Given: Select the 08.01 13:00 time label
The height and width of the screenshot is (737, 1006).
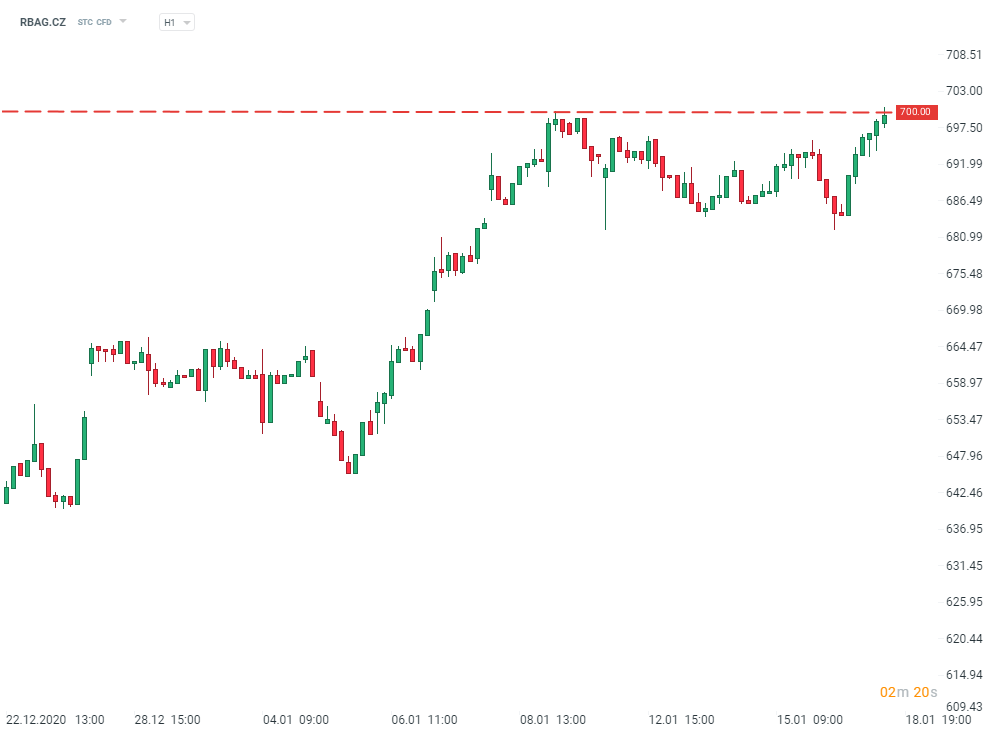Looking at the screenshot, I should coord(553,719).
